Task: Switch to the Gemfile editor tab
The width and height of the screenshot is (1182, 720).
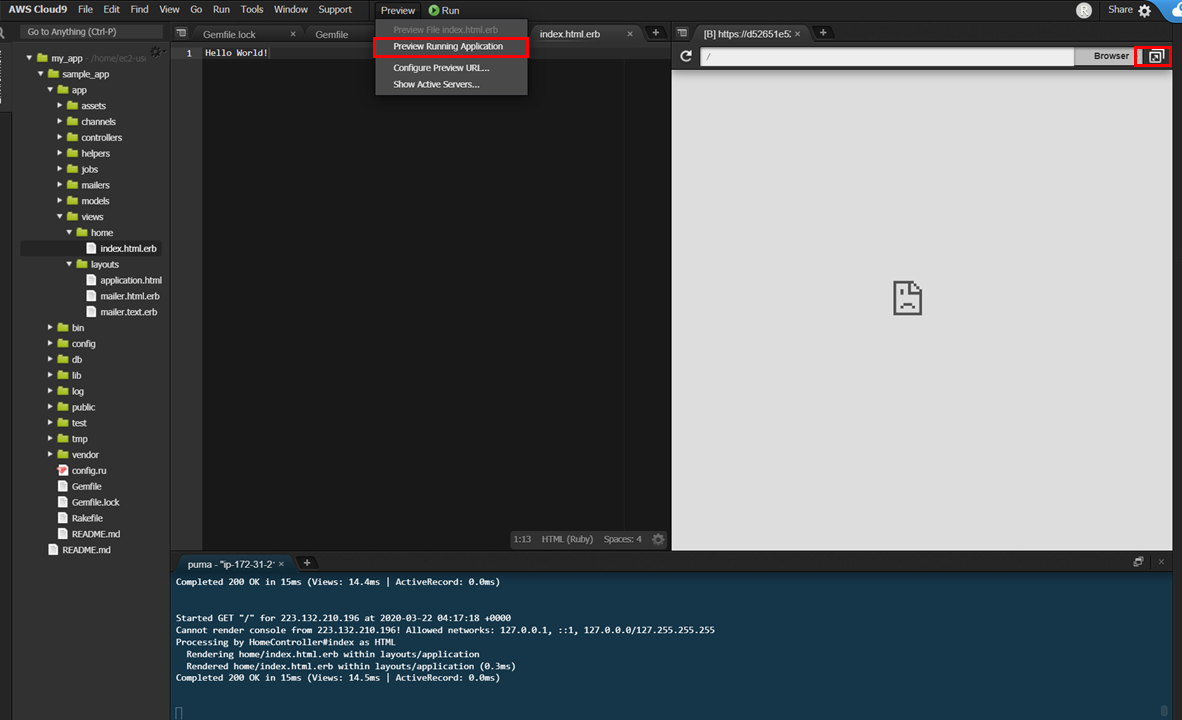Action: point(332,35)
